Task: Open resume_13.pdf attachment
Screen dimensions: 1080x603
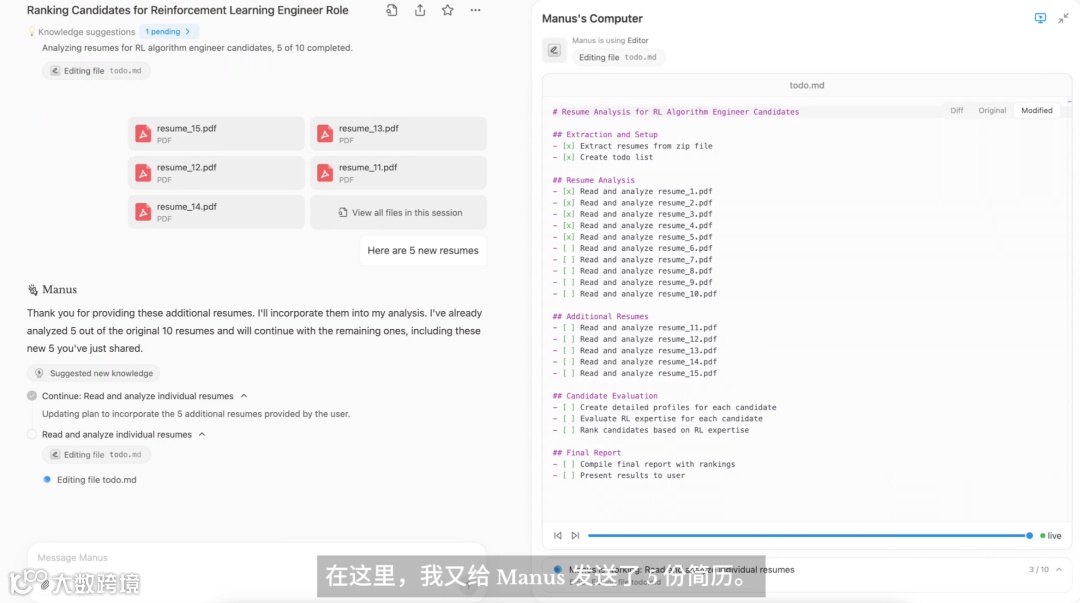Action: (x=398, y=134)
